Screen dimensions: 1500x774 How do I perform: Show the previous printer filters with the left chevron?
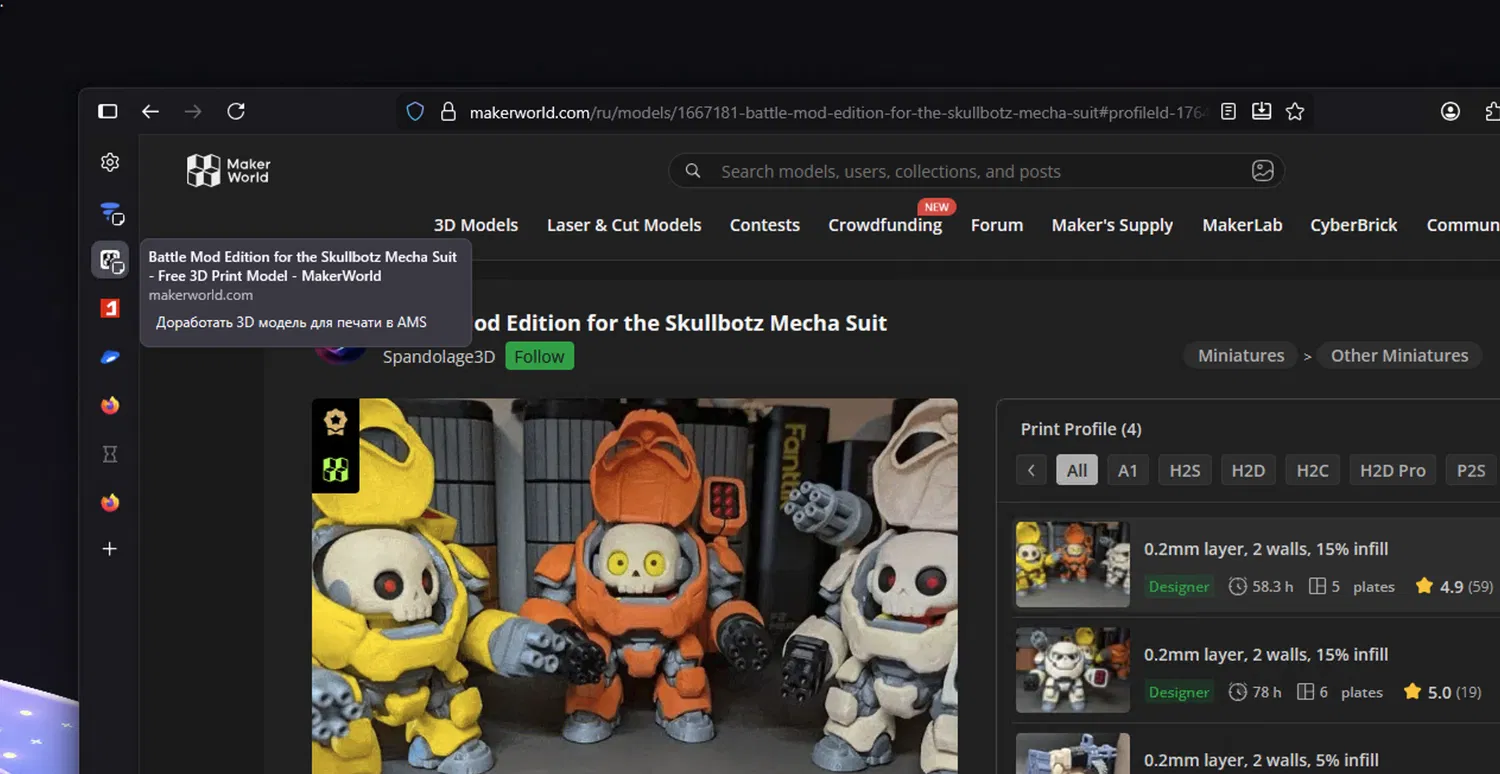click(1031, 470)
